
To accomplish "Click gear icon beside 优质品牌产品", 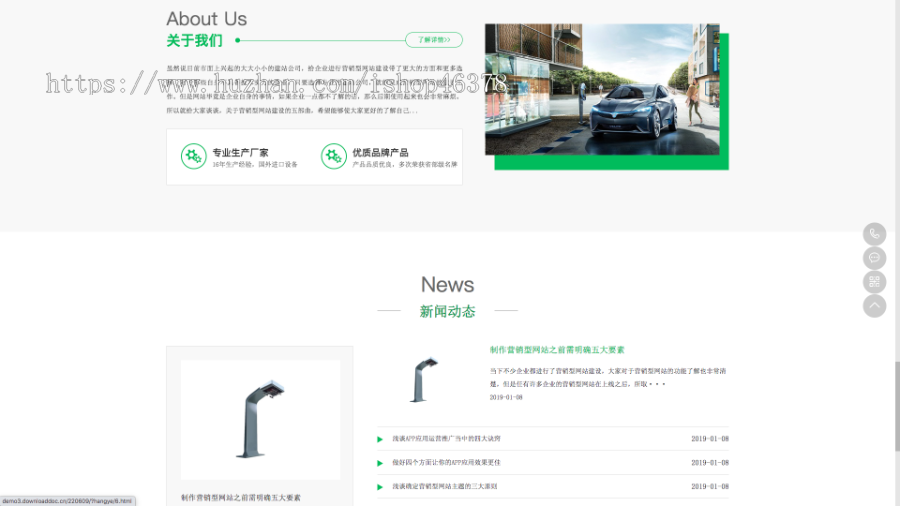I will (x=333, y=156).
